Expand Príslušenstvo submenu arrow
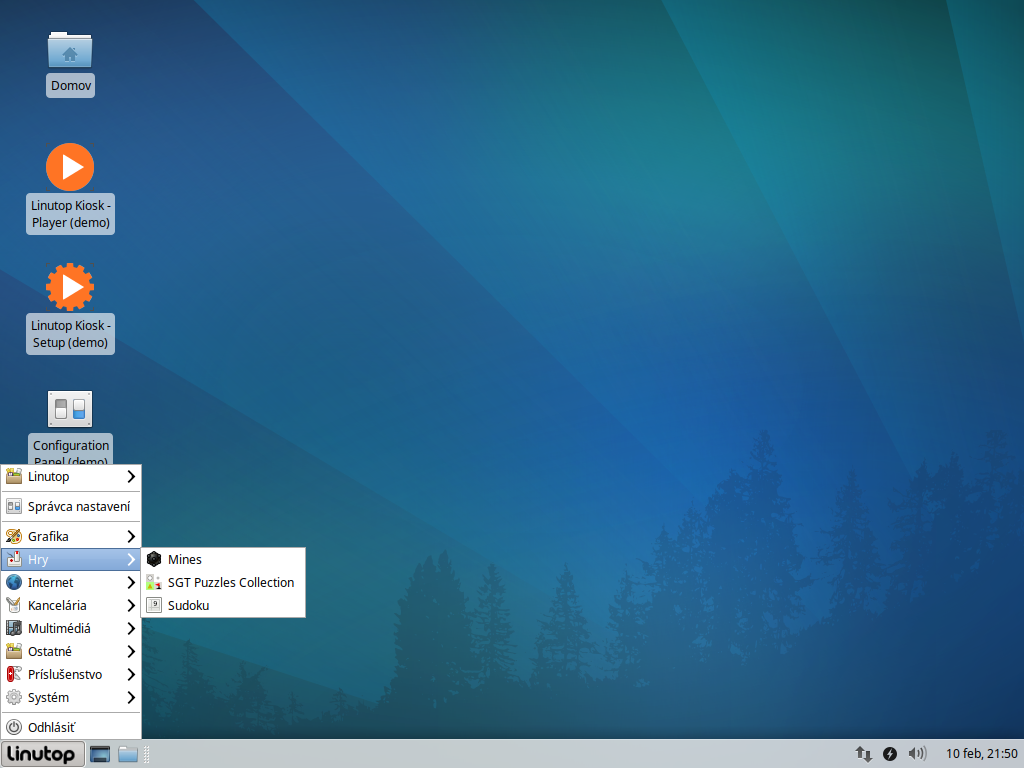The height and width of the screenshot is (768, 1024). tap(131, 674)
